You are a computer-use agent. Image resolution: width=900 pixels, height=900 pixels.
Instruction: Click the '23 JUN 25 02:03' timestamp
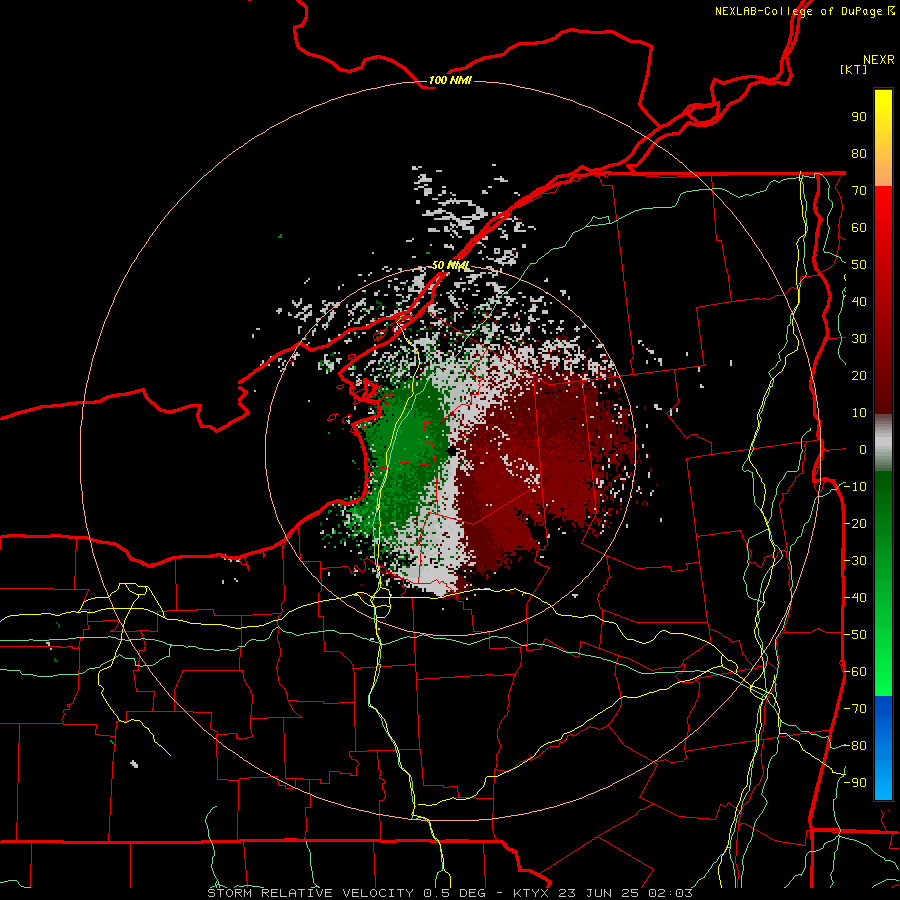626,893
